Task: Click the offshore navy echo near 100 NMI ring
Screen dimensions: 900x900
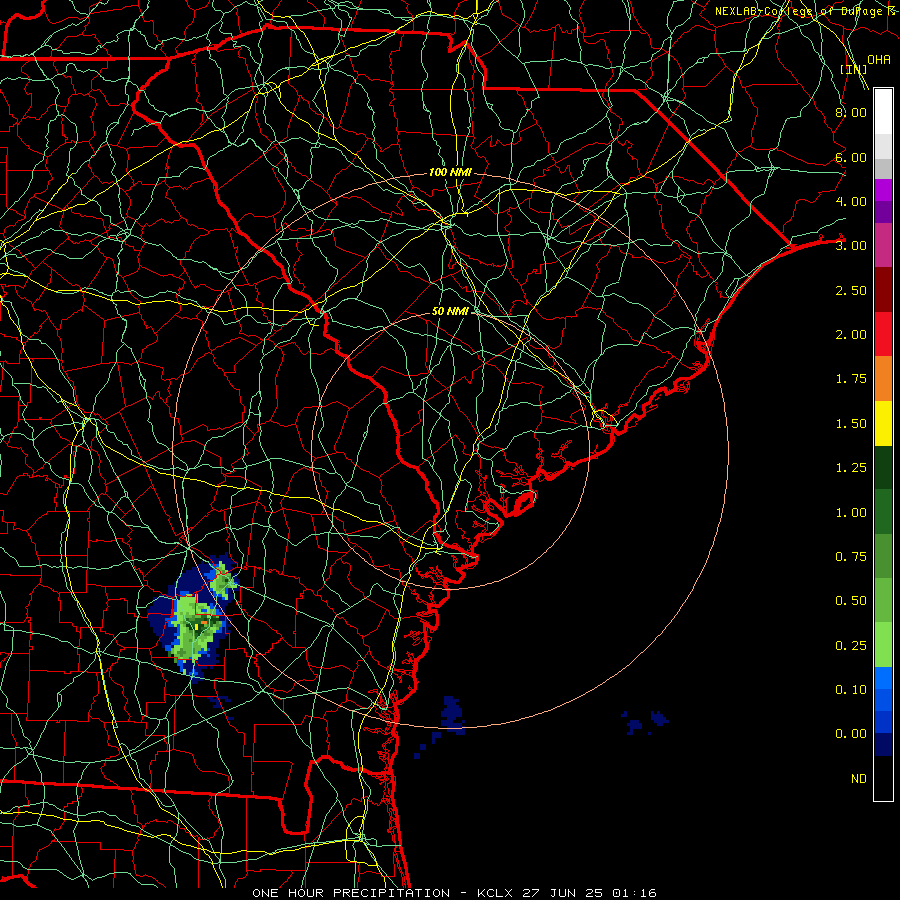Action: 452,715
